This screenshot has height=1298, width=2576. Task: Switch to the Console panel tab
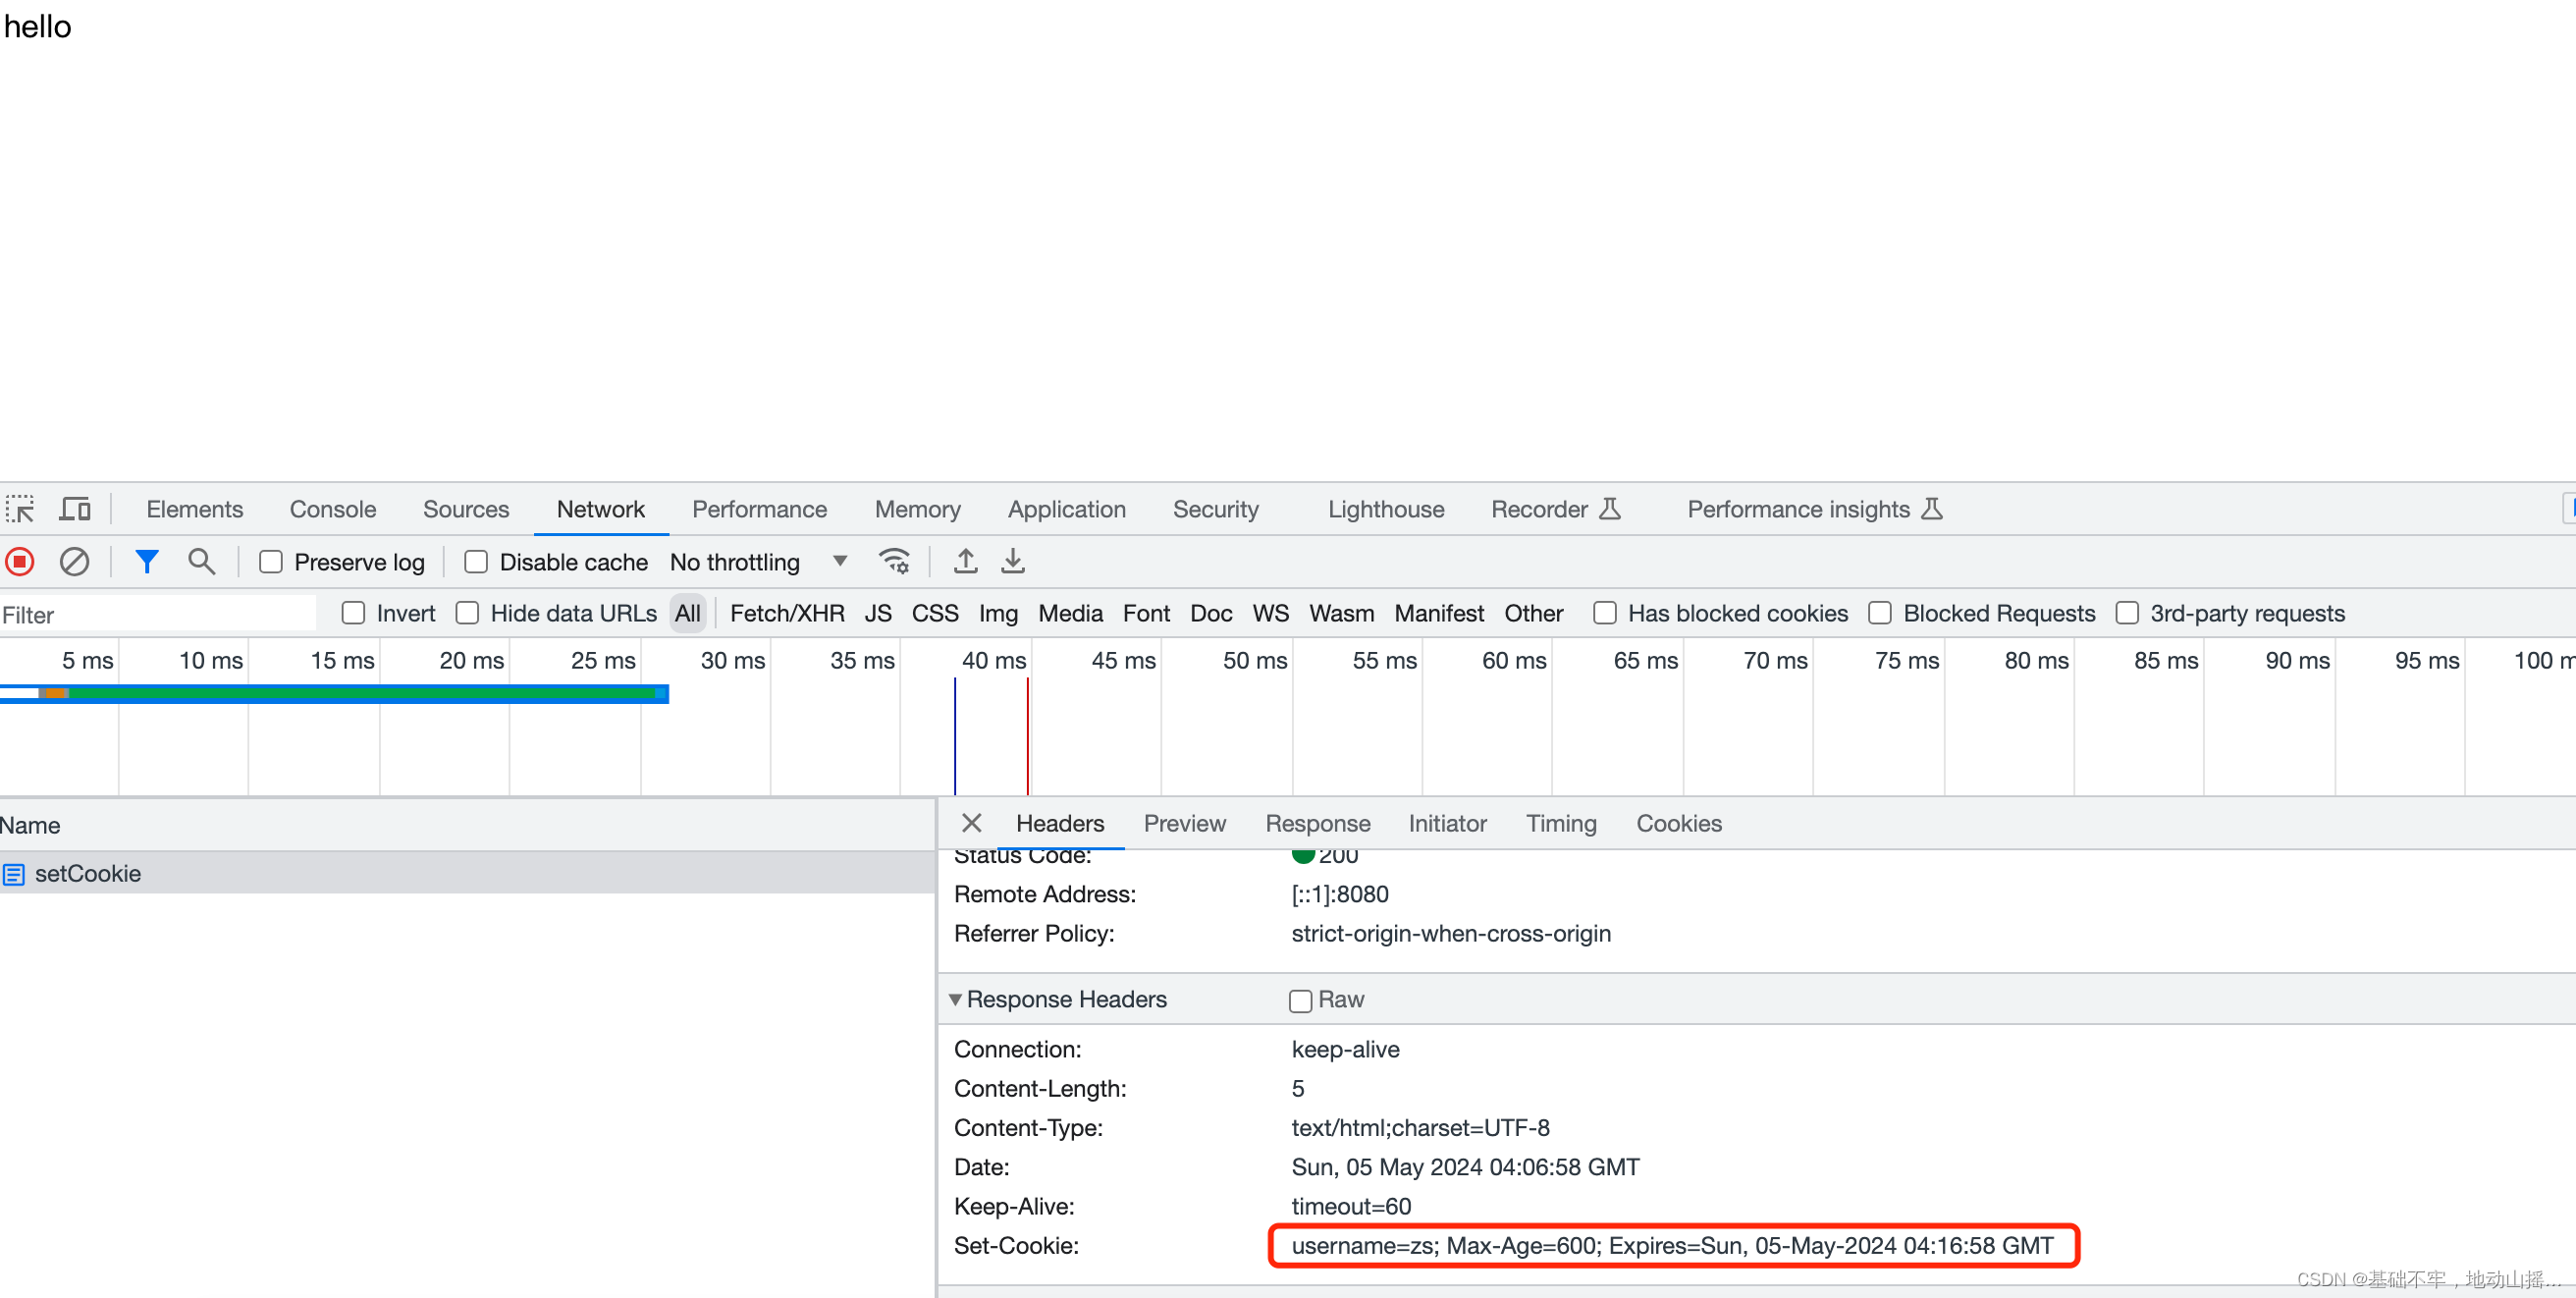point(332,509)
